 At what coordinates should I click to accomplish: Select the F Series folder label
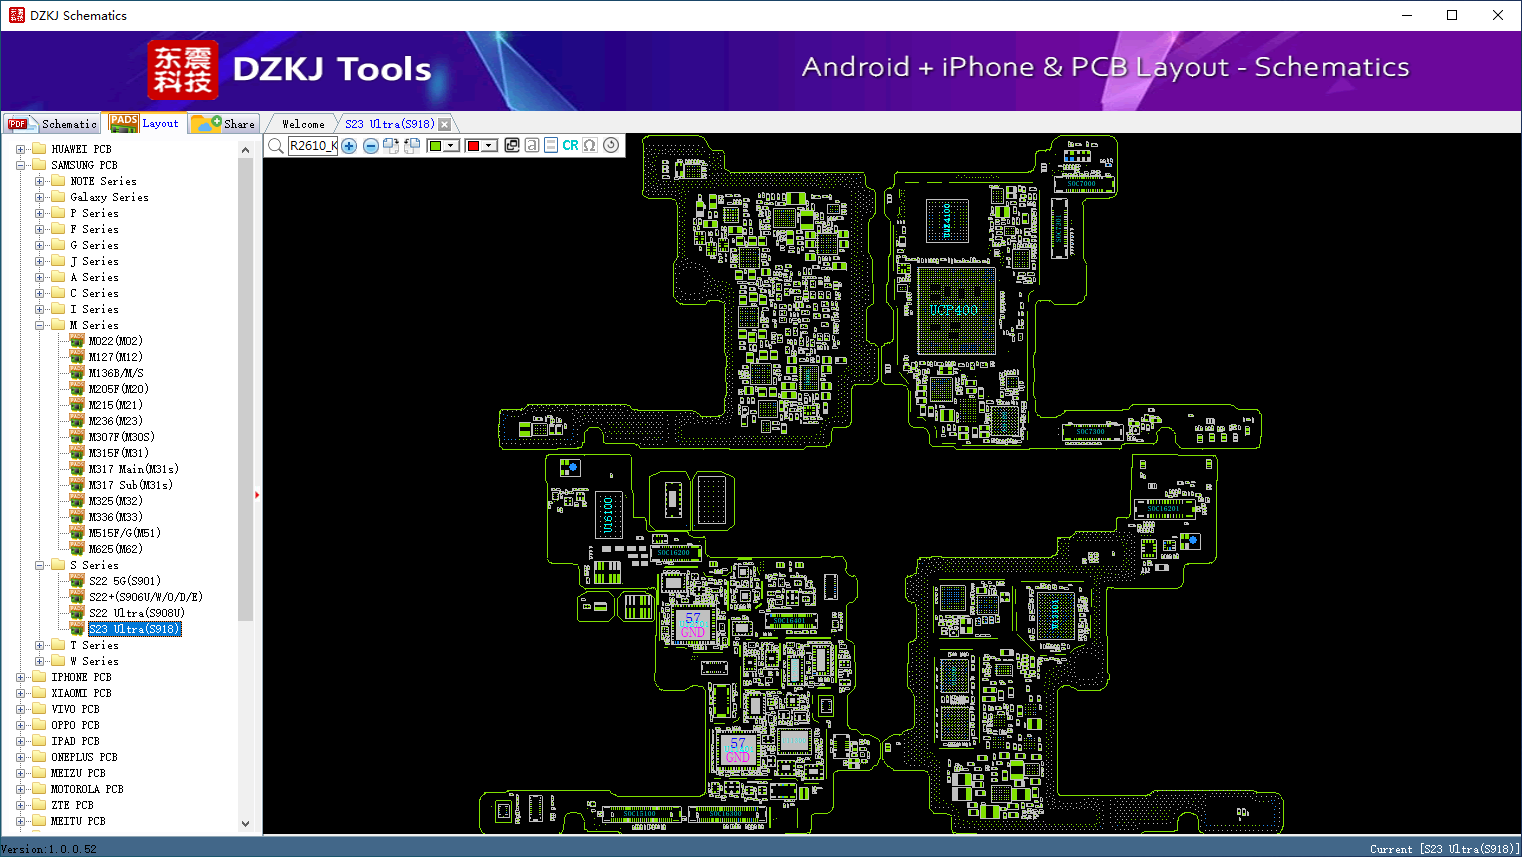point(94,229)
